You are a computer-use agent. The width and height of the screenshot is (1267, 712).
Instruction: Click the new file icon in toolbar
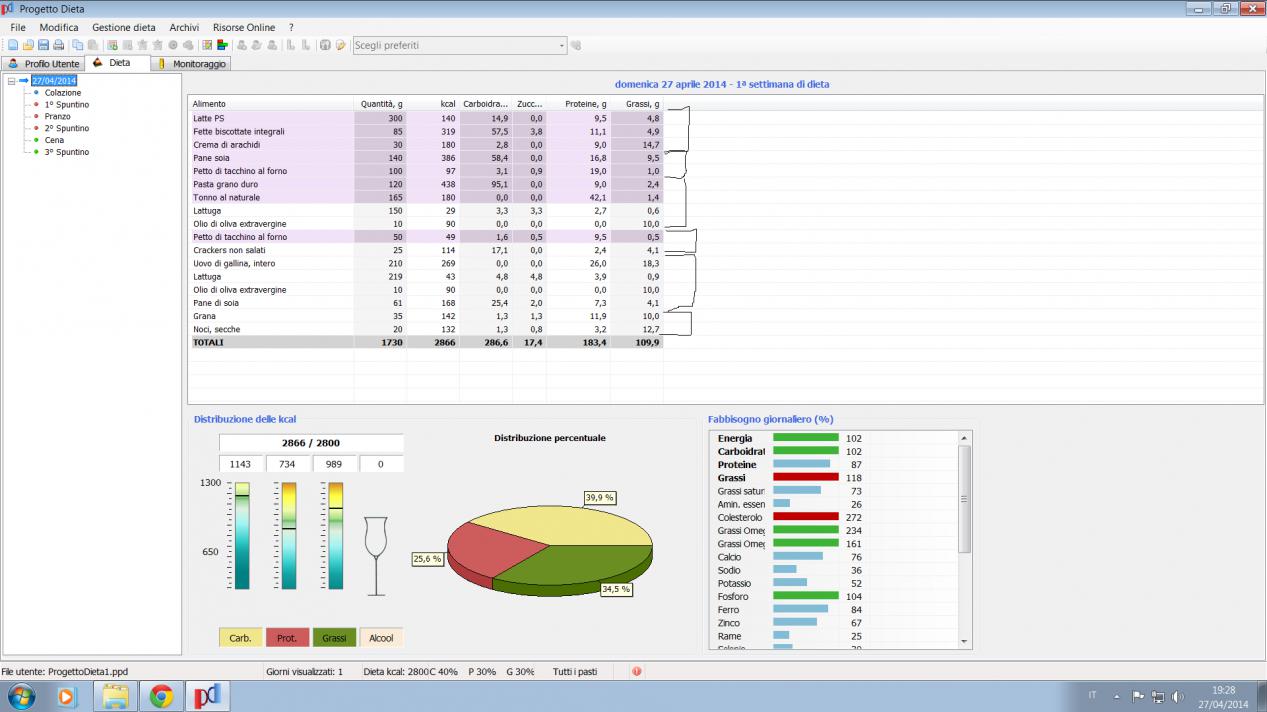(13, 45)
